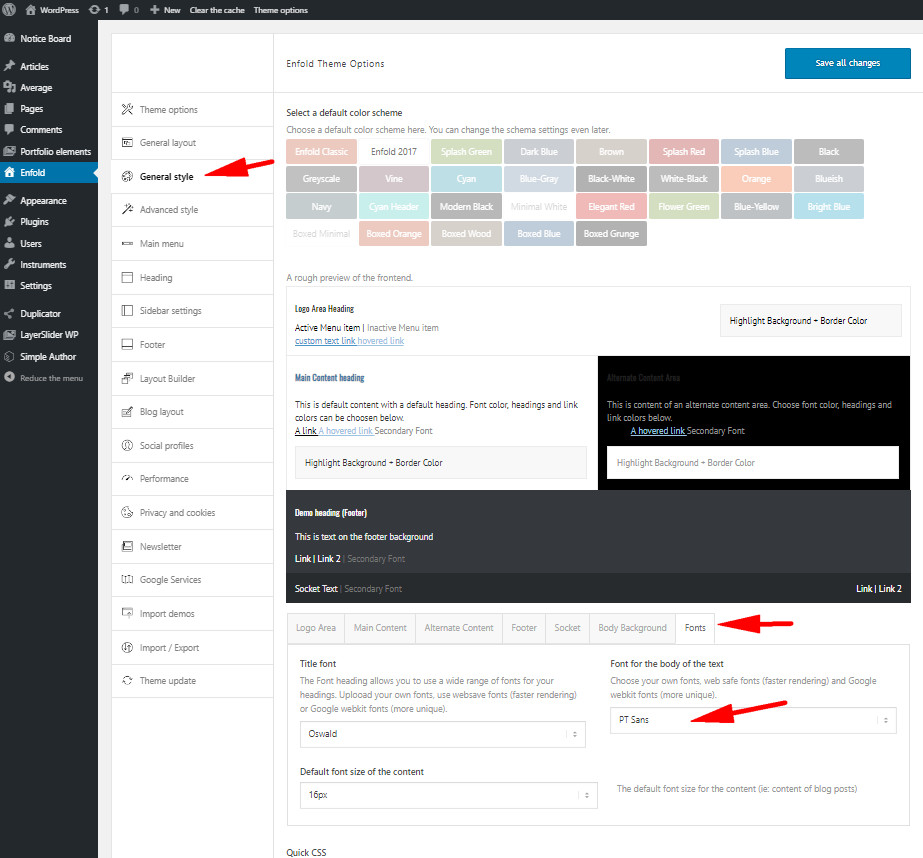Viewport: 923px width, 858px height.
Task: Open the body font dropdown showing PT Sans
Action: point(753,720)
